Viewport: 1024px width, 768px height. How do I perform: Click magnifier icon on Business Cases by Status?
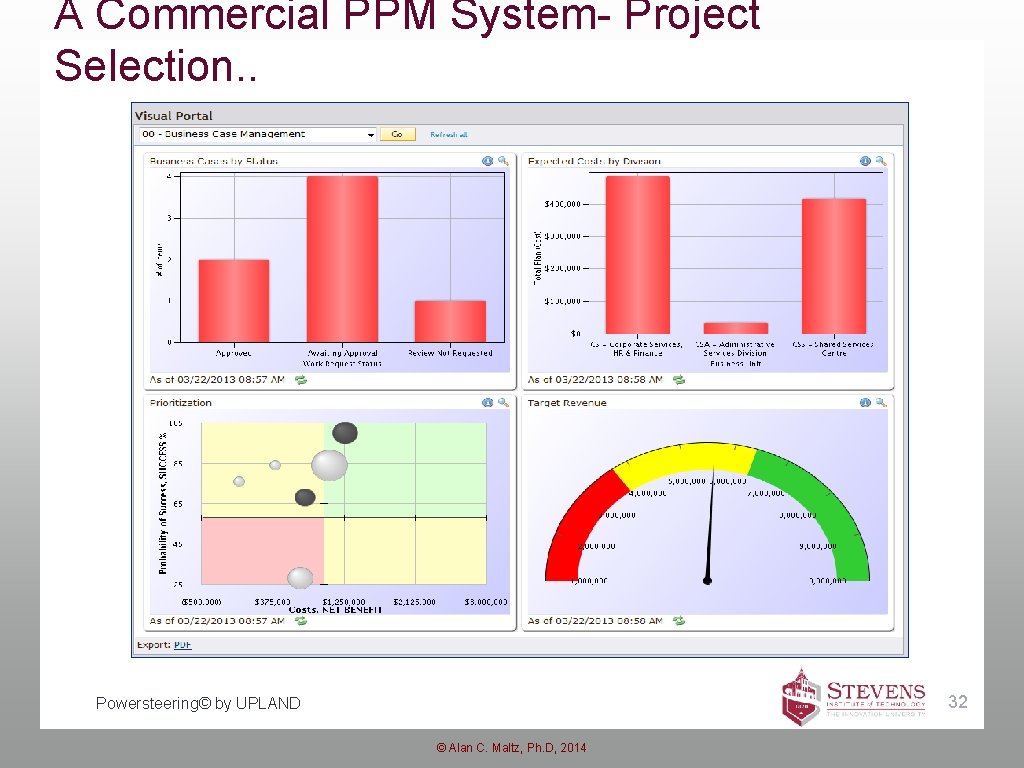pos(503,161)
